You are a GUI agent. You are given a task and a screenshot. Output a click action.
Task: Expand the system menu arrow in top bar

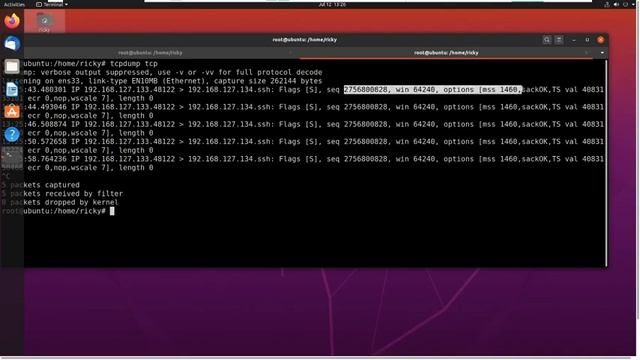point(633,4)
